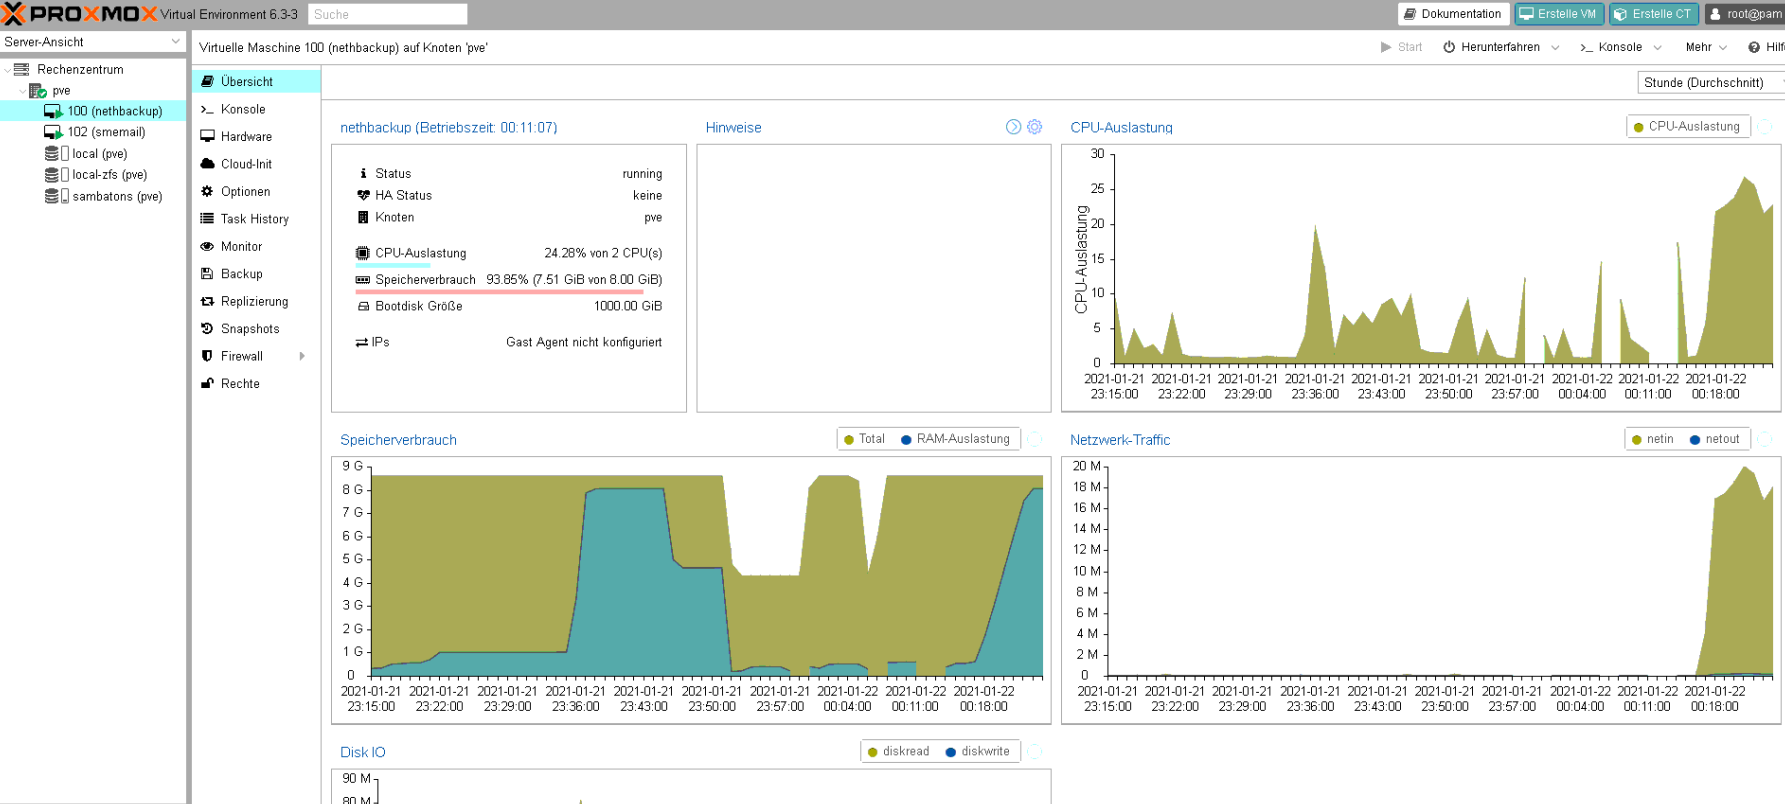1785x804 pixels.
Task: Click Hinweise collapse circle icon
Action: 1013,127
